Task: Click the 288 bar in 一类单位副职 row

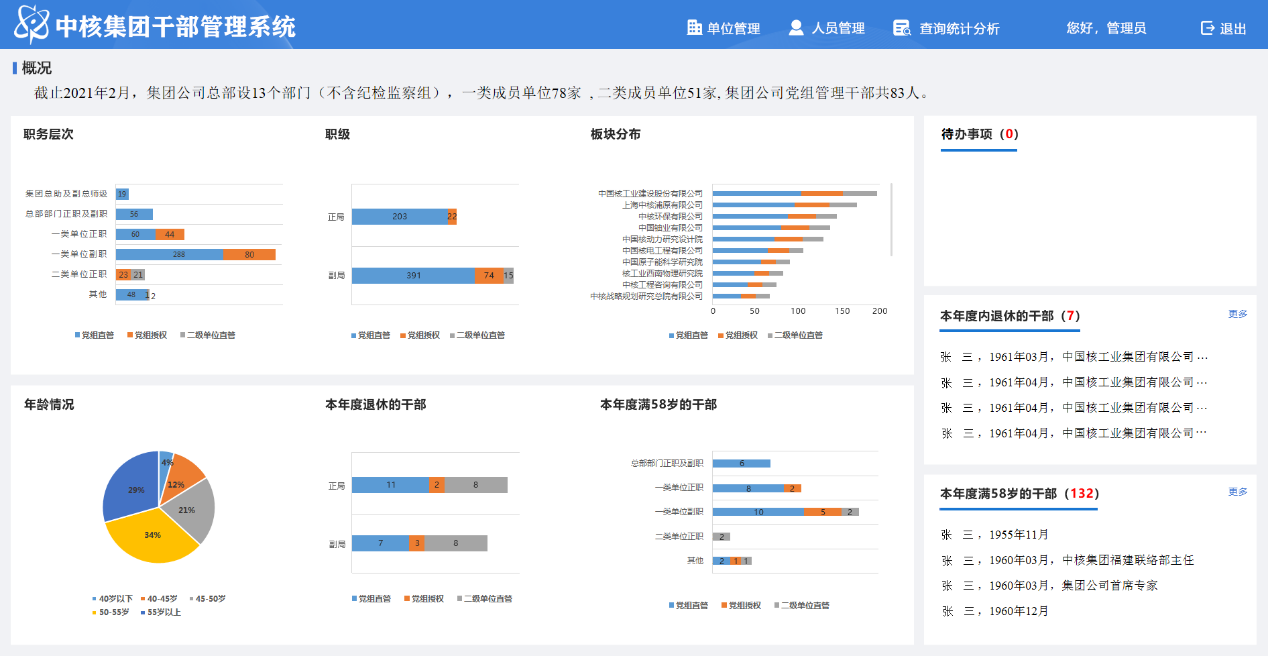Action: click(169, 254)
